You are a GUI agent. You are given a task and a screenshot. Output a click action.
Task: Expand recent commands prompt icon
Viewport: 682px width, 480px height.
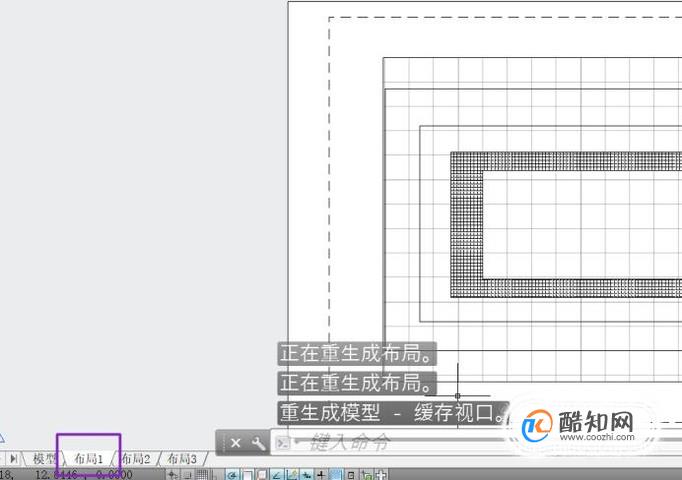[x=283, y=443]
